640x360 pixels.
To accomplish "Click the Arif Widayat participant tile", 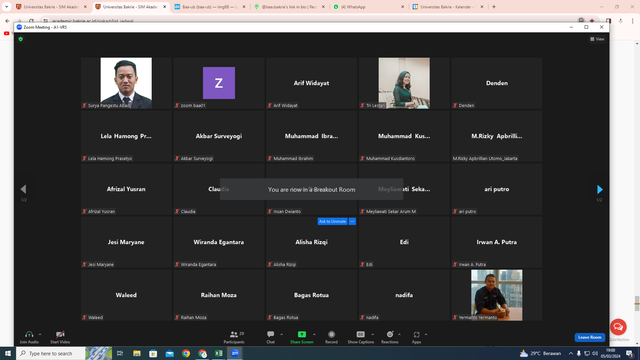I will tap(311, 83).
